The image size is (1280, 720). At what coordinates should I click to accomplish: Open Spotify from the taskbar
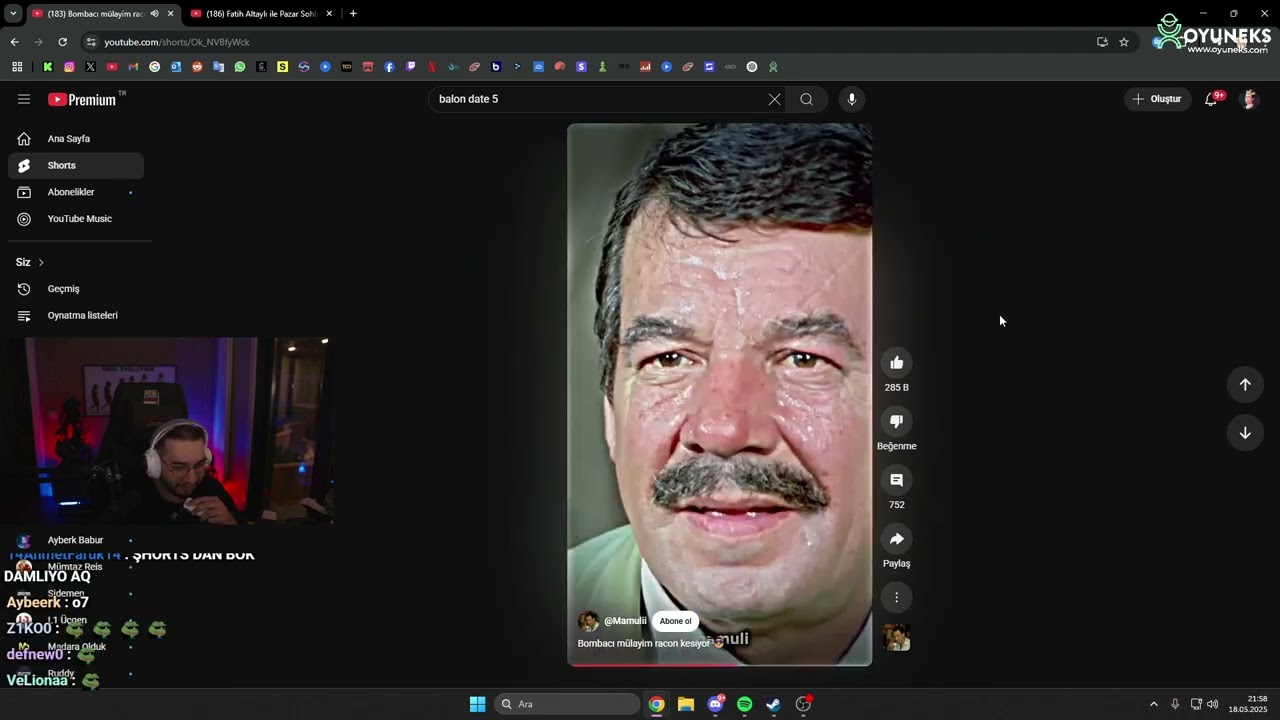pyautogui.click(x=745, y=704)
